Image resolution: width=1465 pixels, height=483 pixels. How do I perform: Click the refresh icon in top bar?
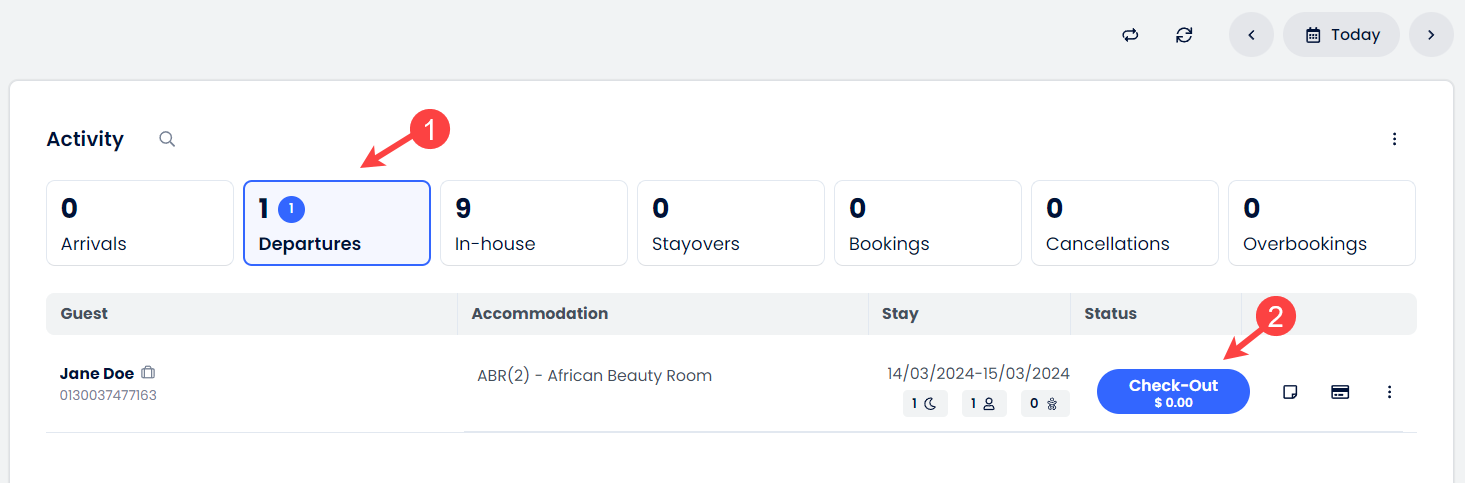[1184, 35]
